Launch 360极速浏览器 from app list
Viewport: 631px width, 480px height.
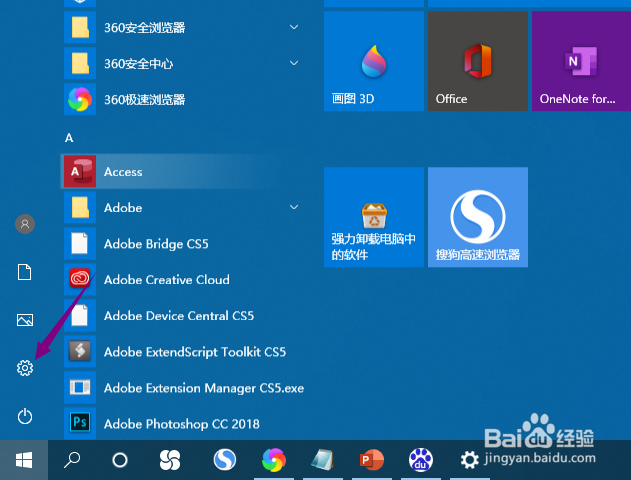tap(184, 99)
